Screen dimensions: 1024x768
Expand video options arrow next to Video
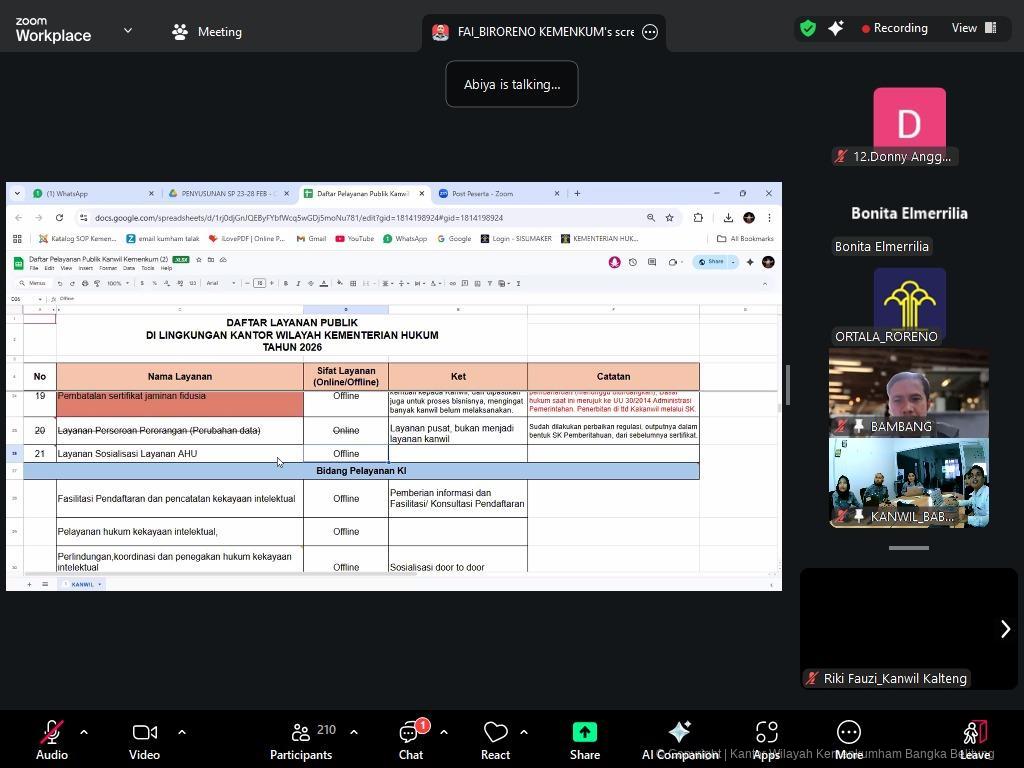click(x=182, y=732)
